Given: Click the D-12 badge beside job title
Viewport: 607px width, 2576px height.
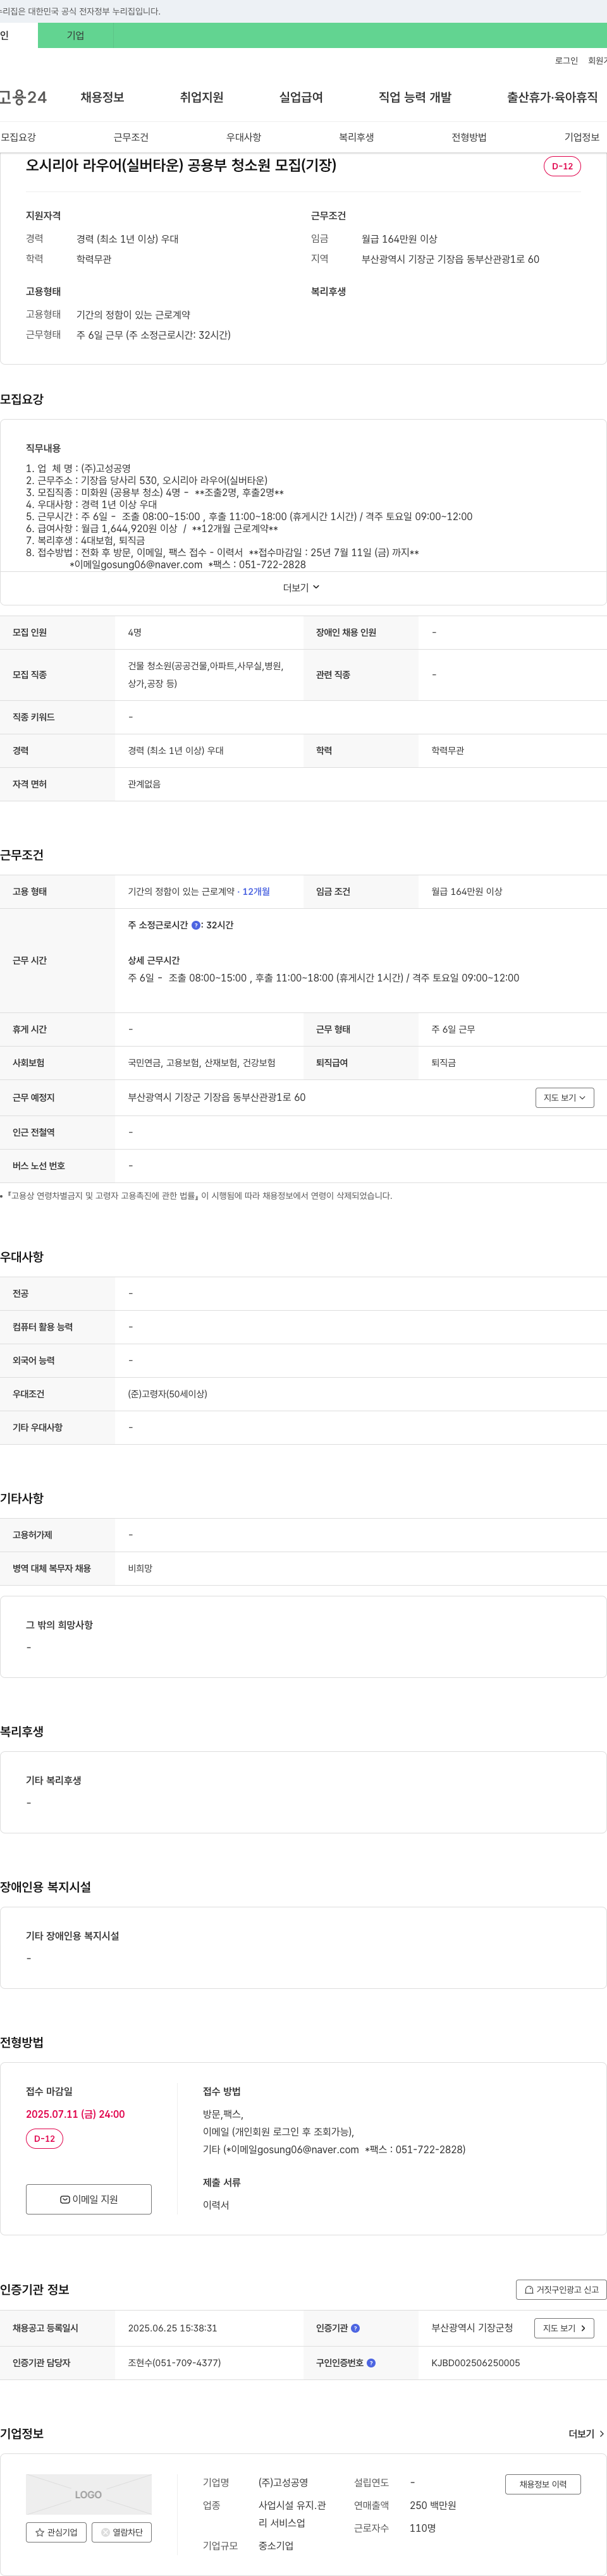Looking at the screenshot, I should [x=562, y=166].
